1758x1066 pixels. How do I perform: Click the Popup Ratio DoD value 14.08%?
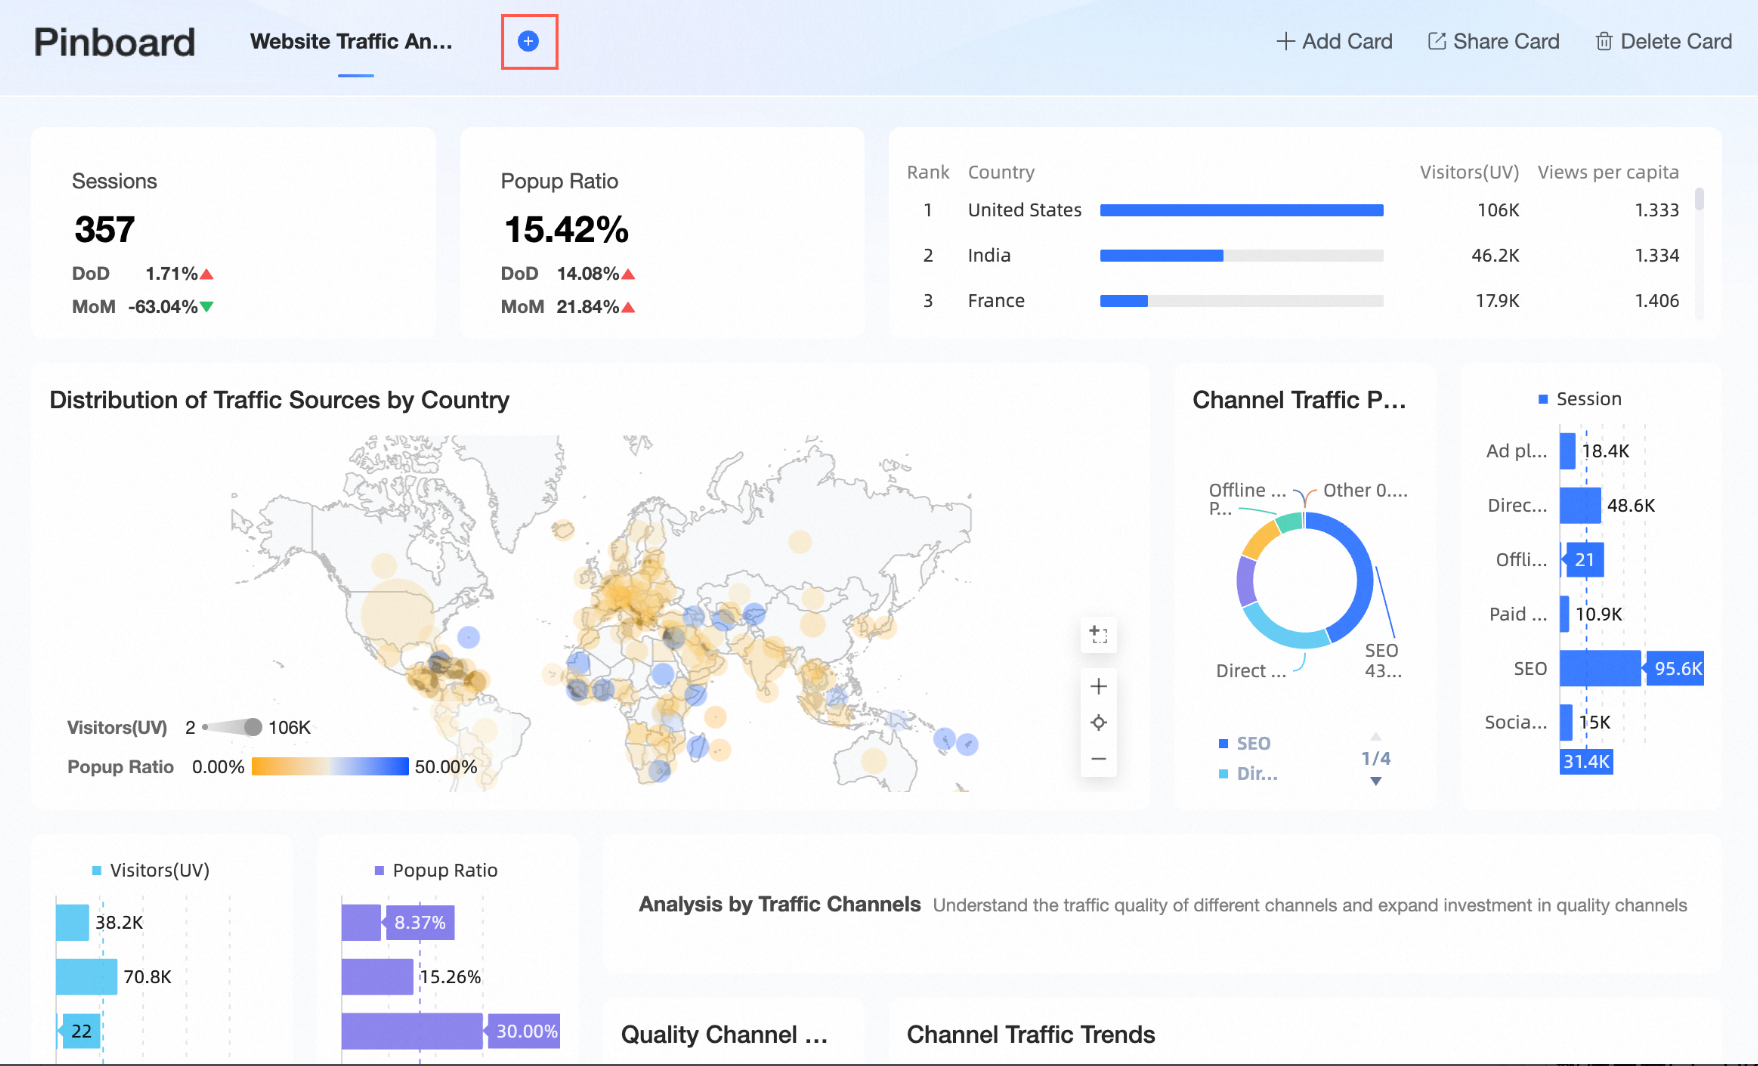click(588, 273)
